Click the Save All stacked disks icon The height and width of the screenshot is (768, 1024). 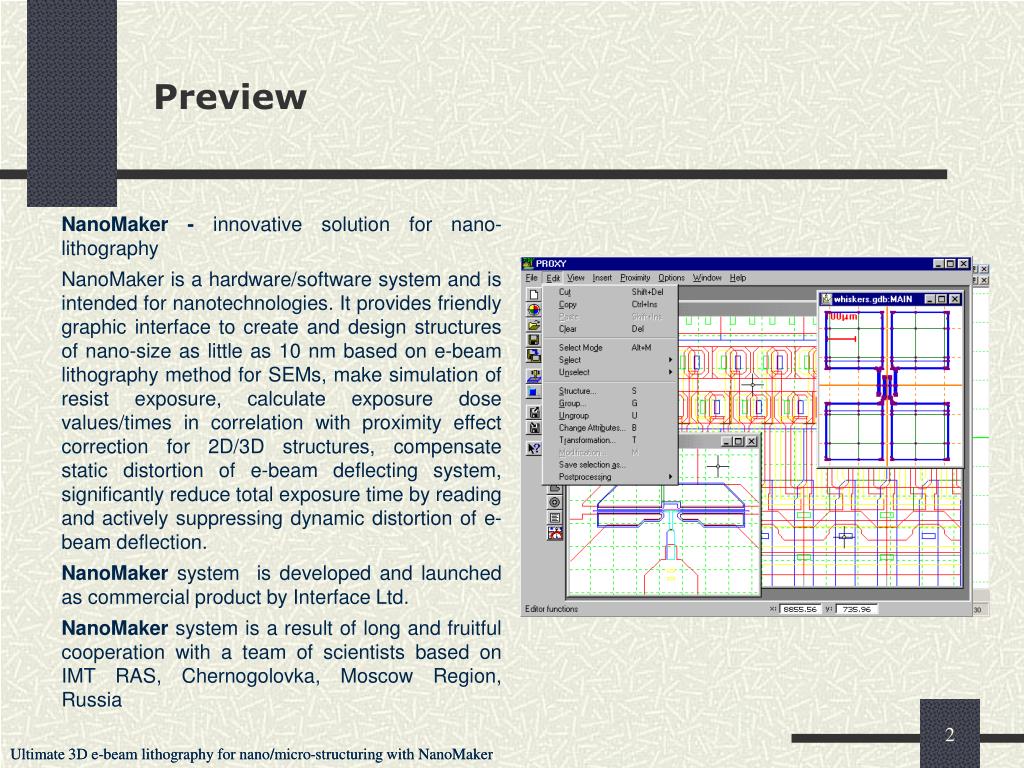coord(534,355)
